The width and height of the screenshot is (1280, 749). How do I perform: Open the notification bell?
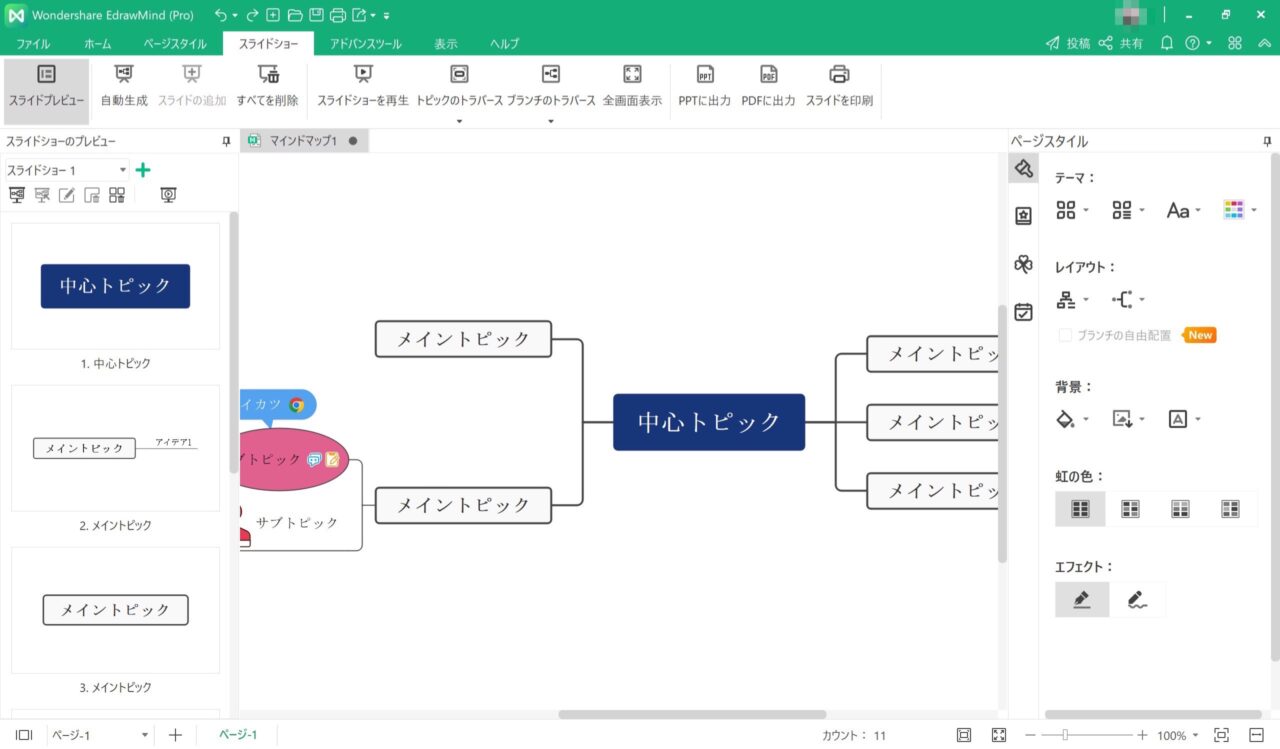1167,43
